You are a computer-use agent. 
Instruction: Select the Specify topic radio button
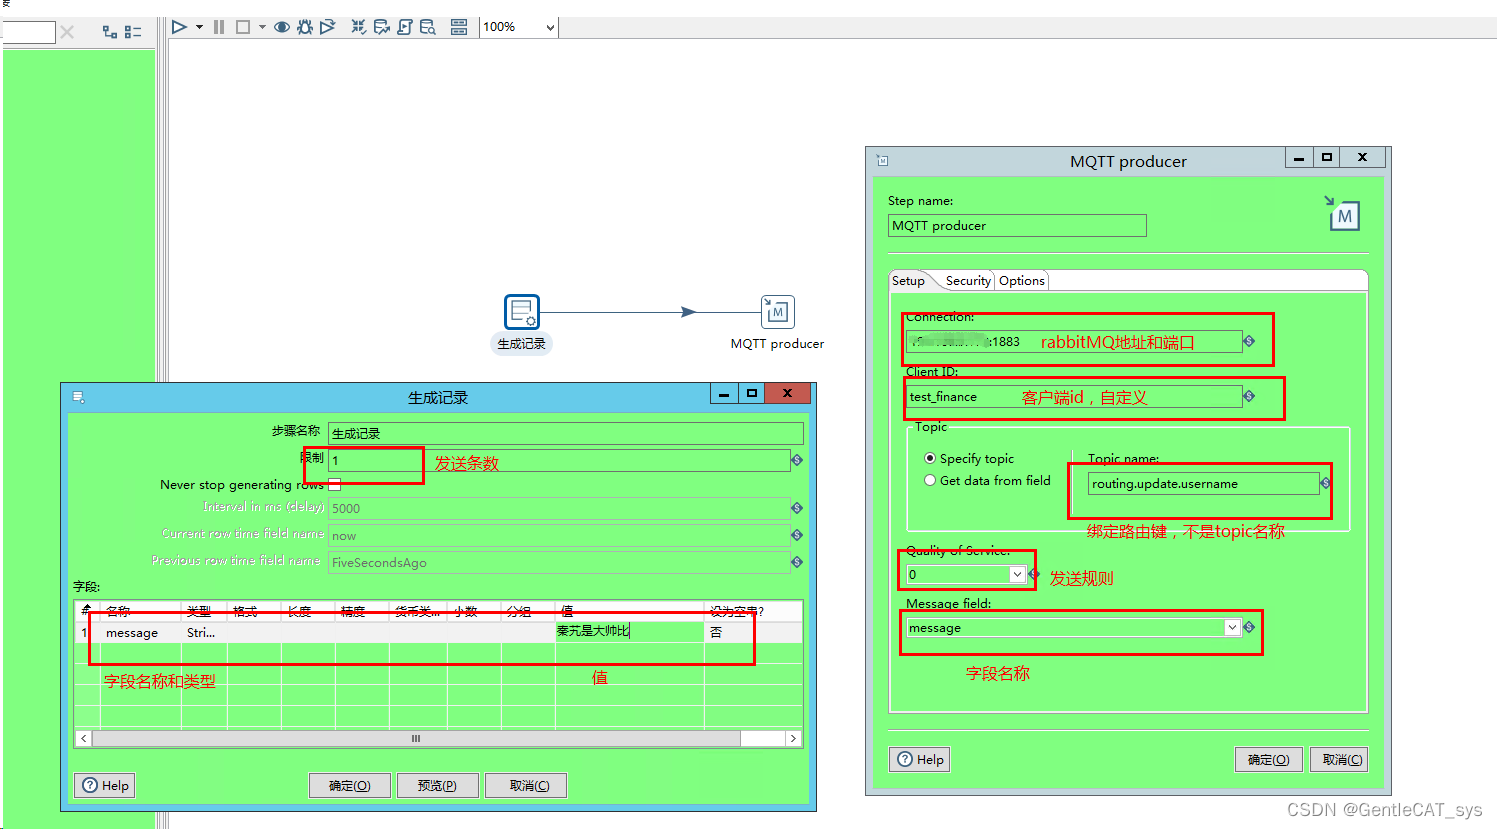(930, 458)
